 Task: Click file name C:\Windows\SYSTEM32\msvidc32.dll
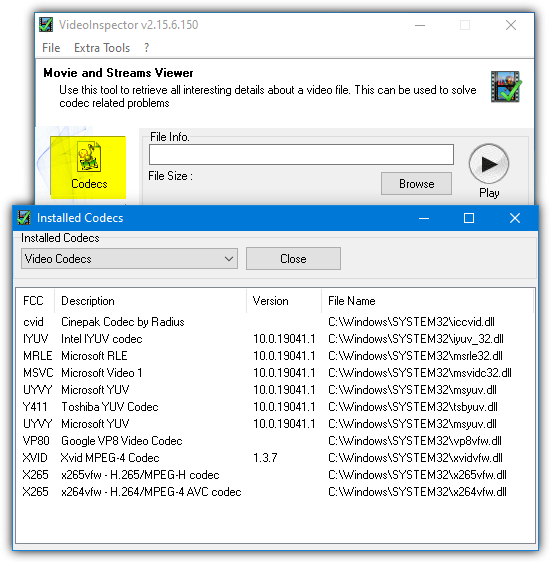[419, 373]
